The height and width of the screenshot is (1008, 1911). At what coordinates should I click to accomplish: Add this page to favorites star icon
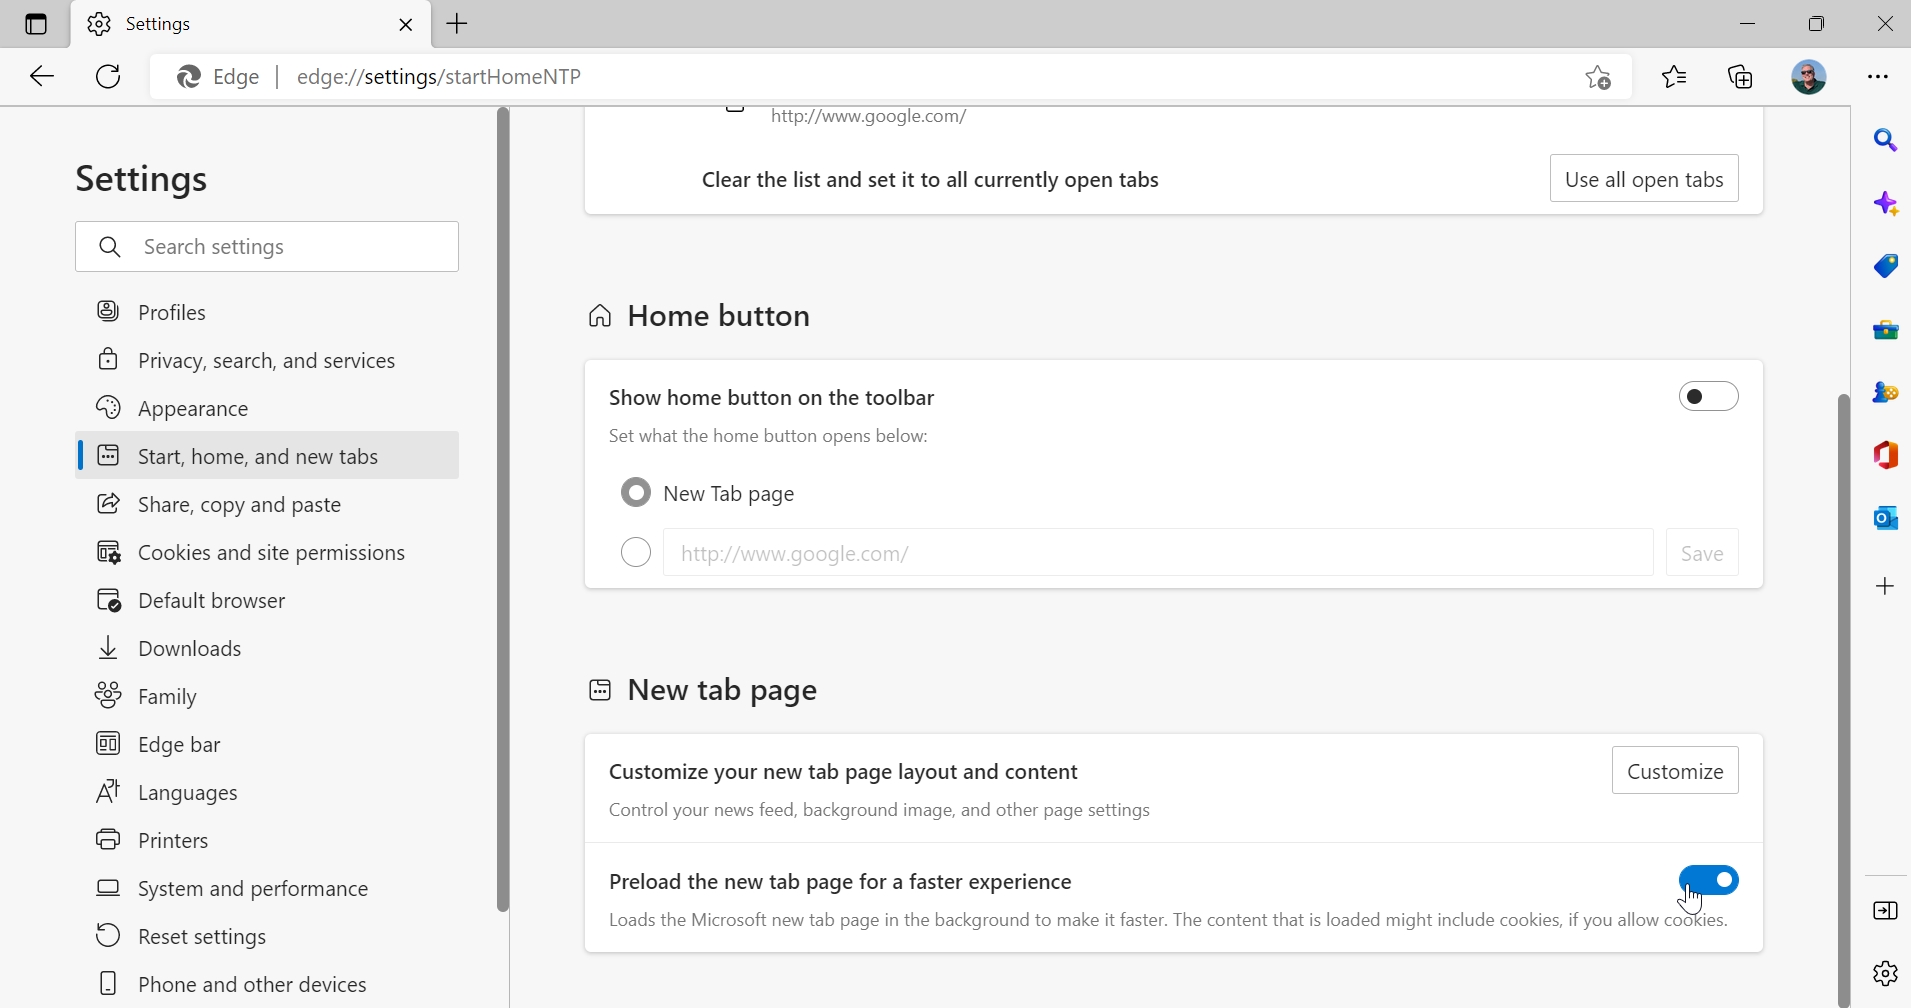coord(1597,77)
